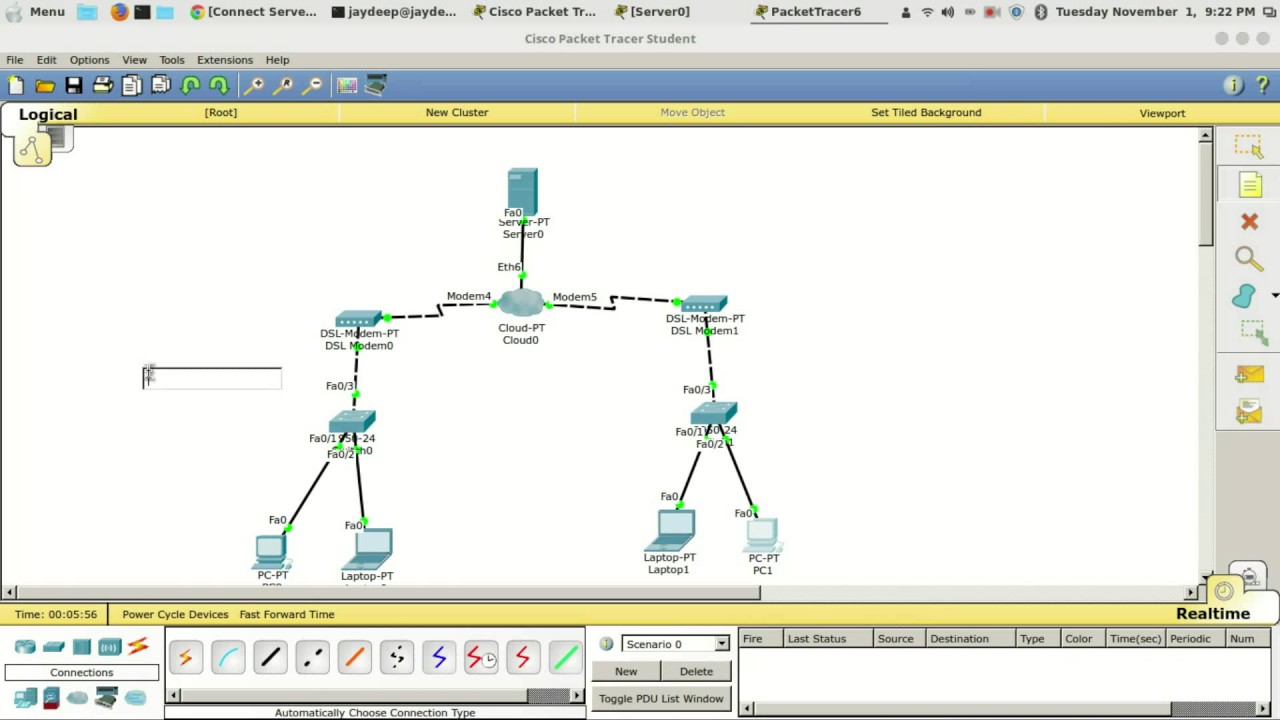1280x720 pixels.
Task: Choose Copper Cross-Over dashed cable
Action: 312,657
